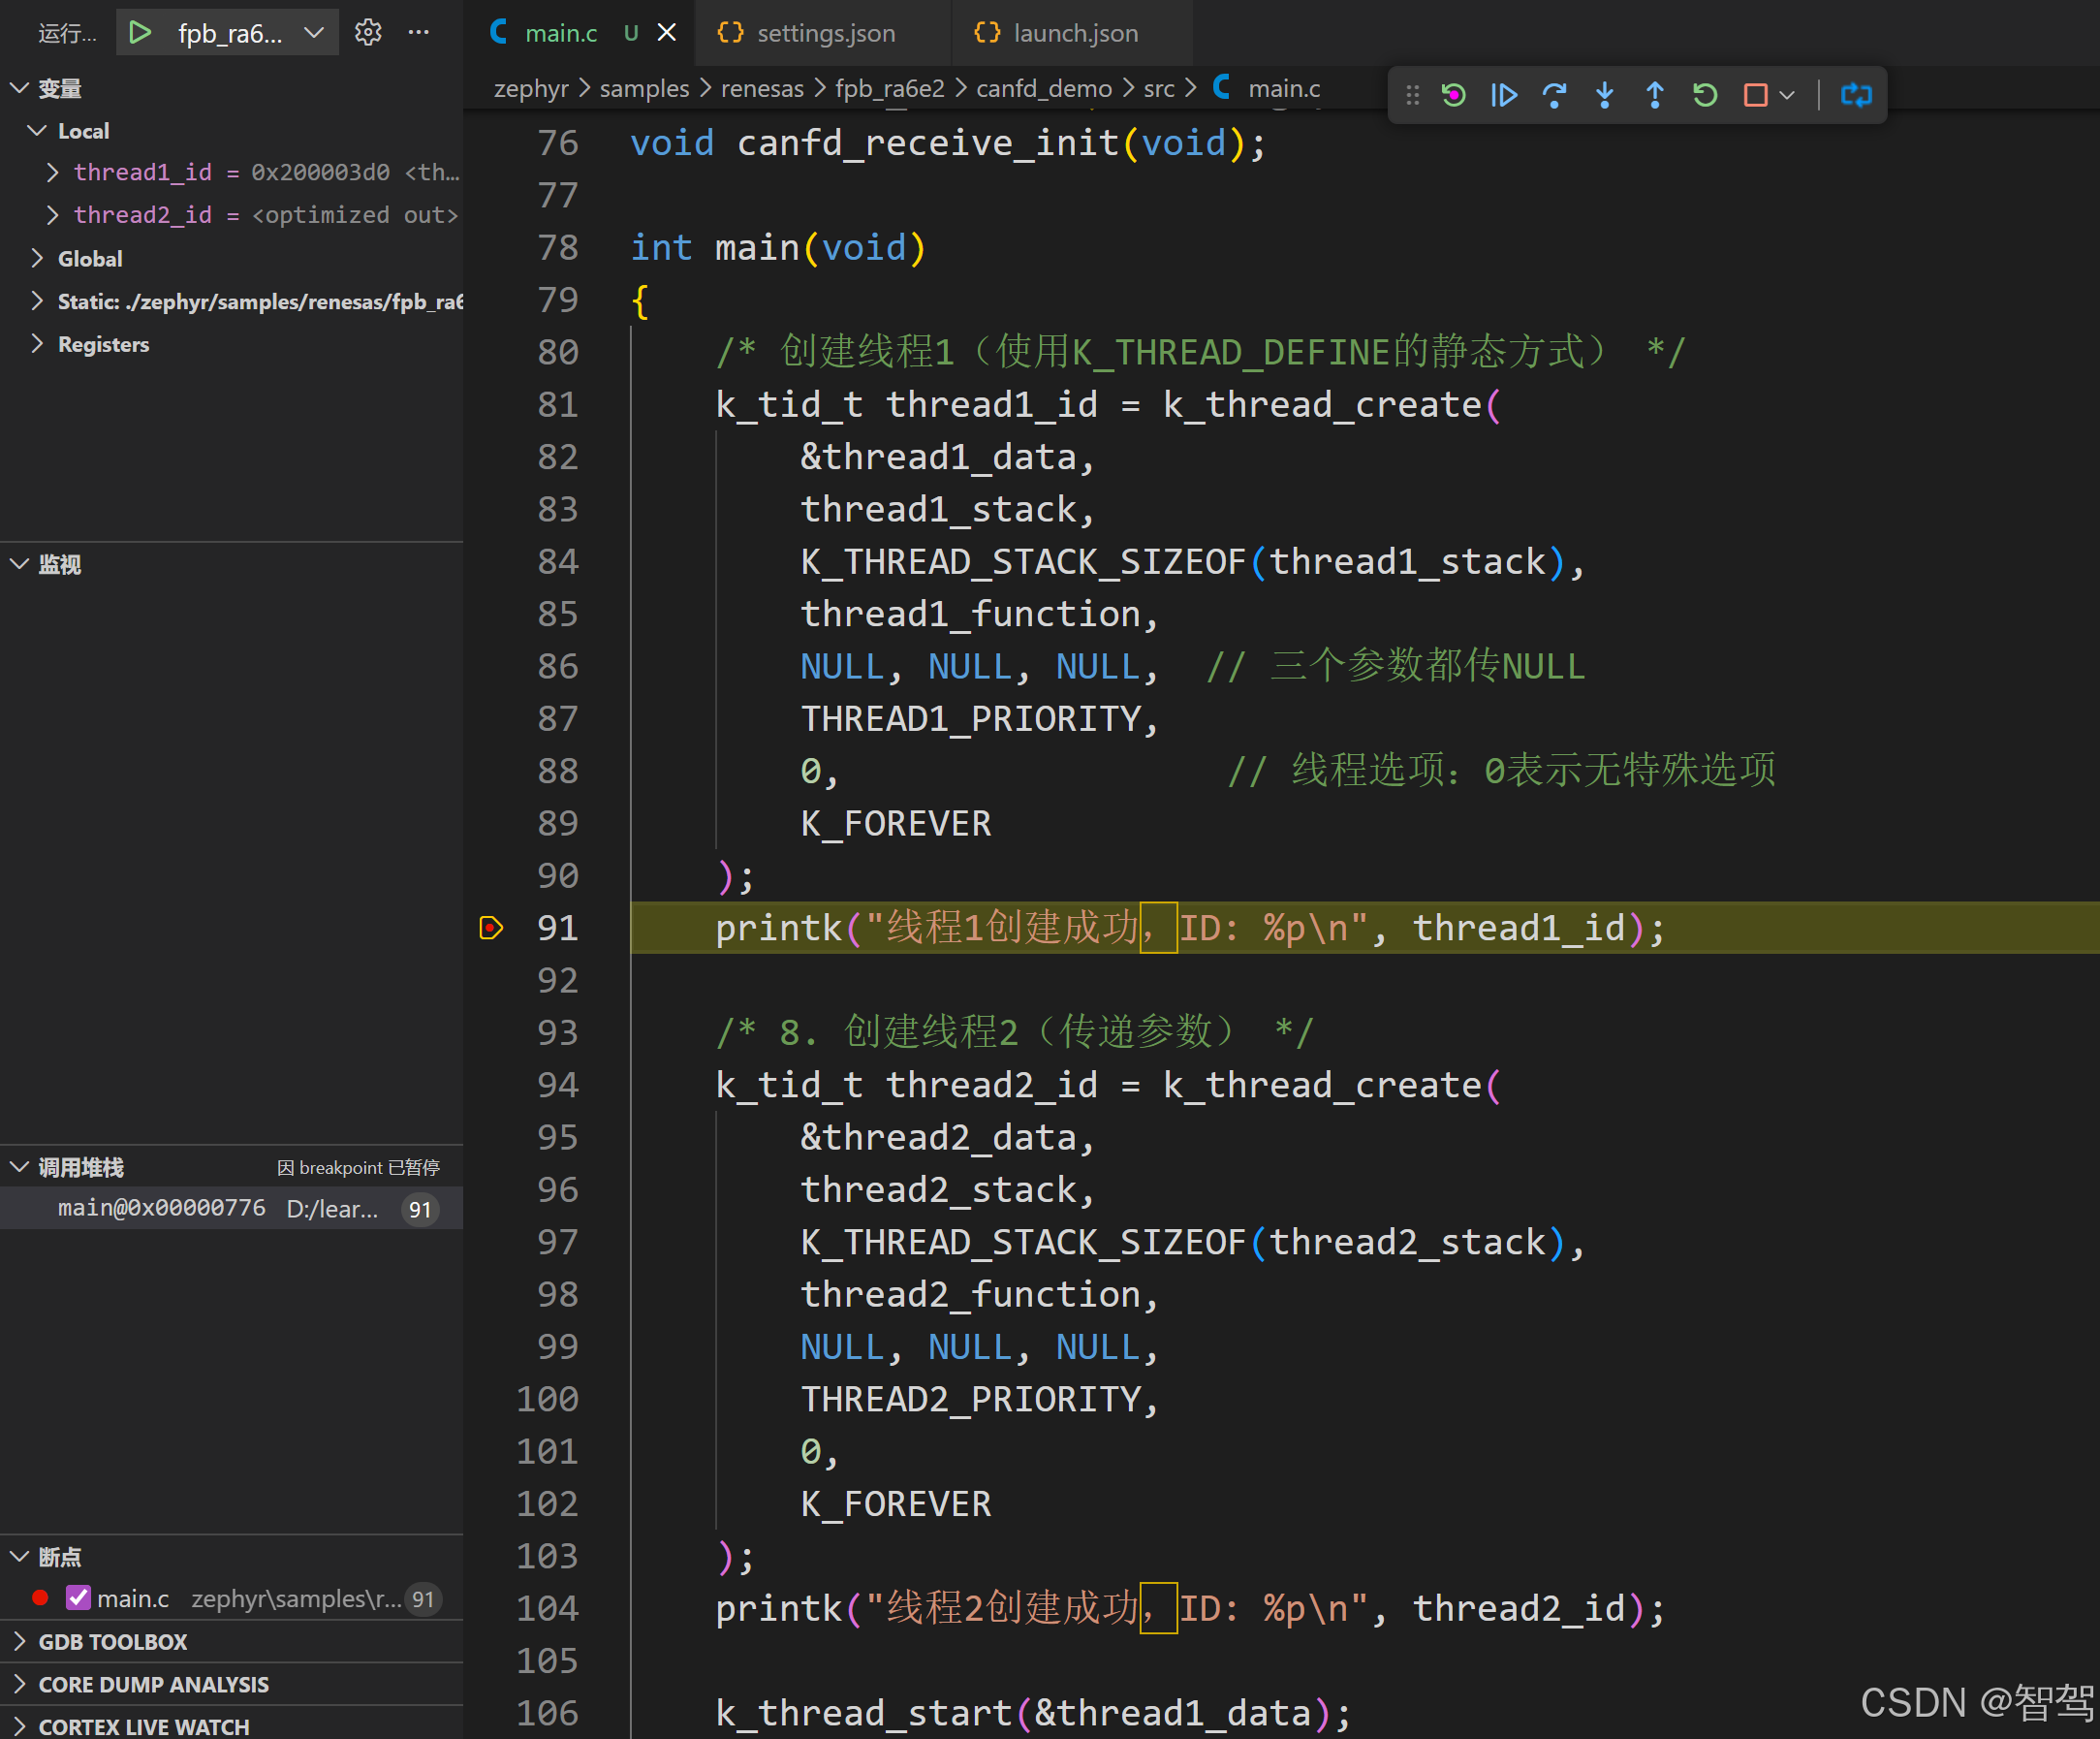Restart the debug session
Viewport: 2100px width, 1739px height.
(x=1704, y=95)
